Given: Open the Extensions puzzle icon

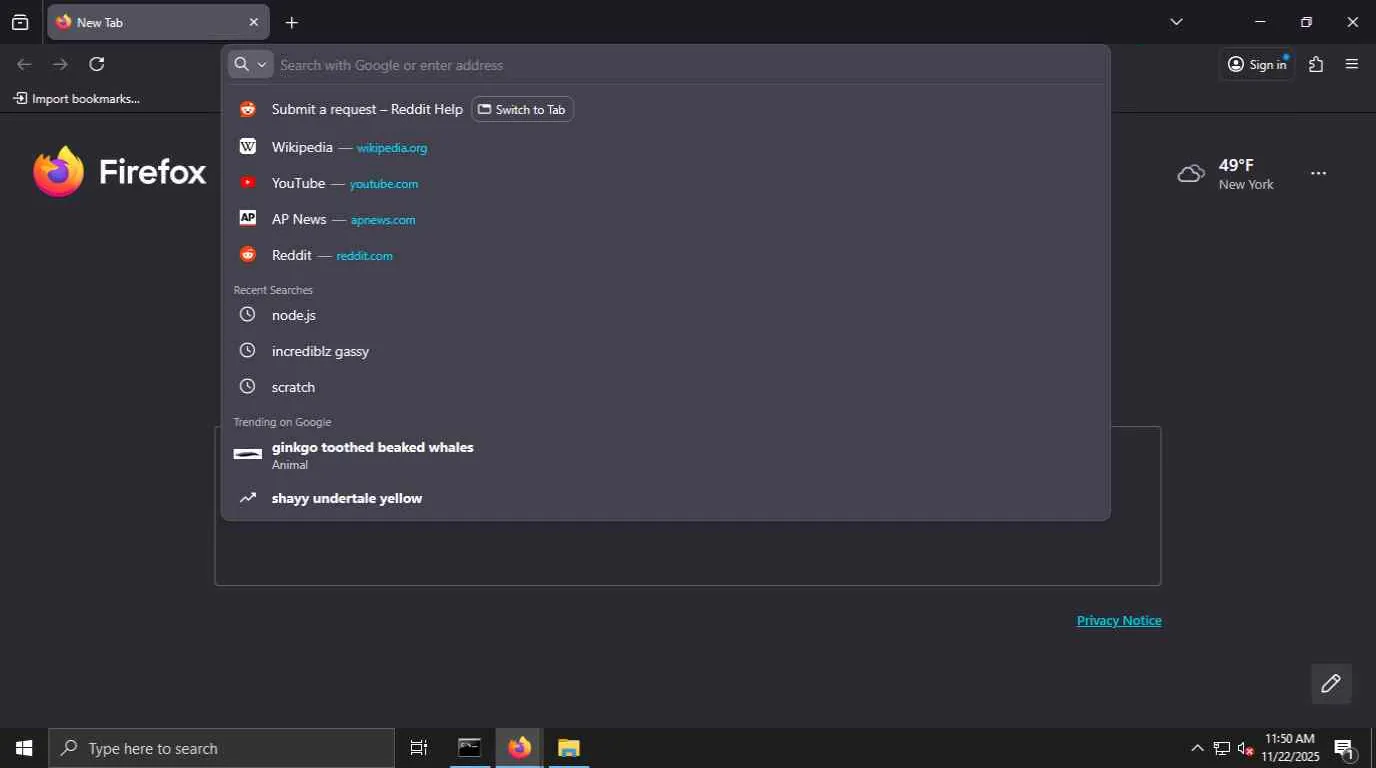Looking at the screenshot, I should coord(1316,64).
